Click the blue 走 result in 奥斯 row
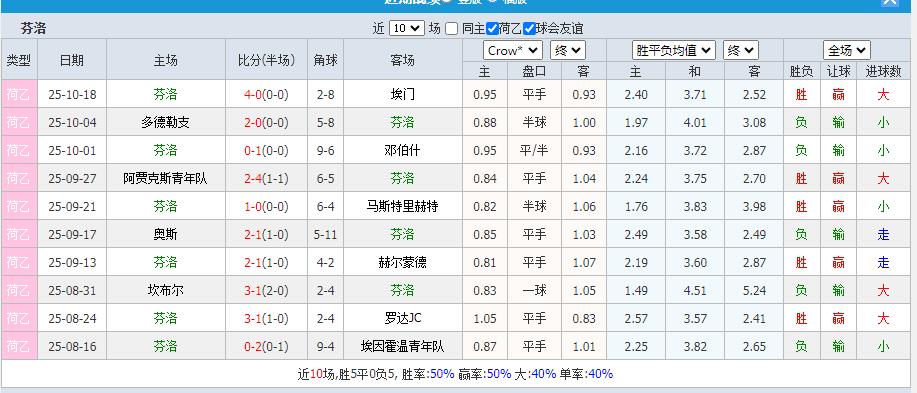 (x=883, y=235)
